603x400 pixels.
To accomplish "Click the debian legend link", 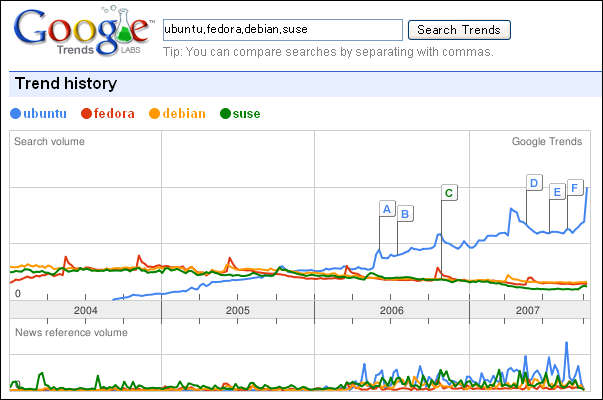I will 184,113.
